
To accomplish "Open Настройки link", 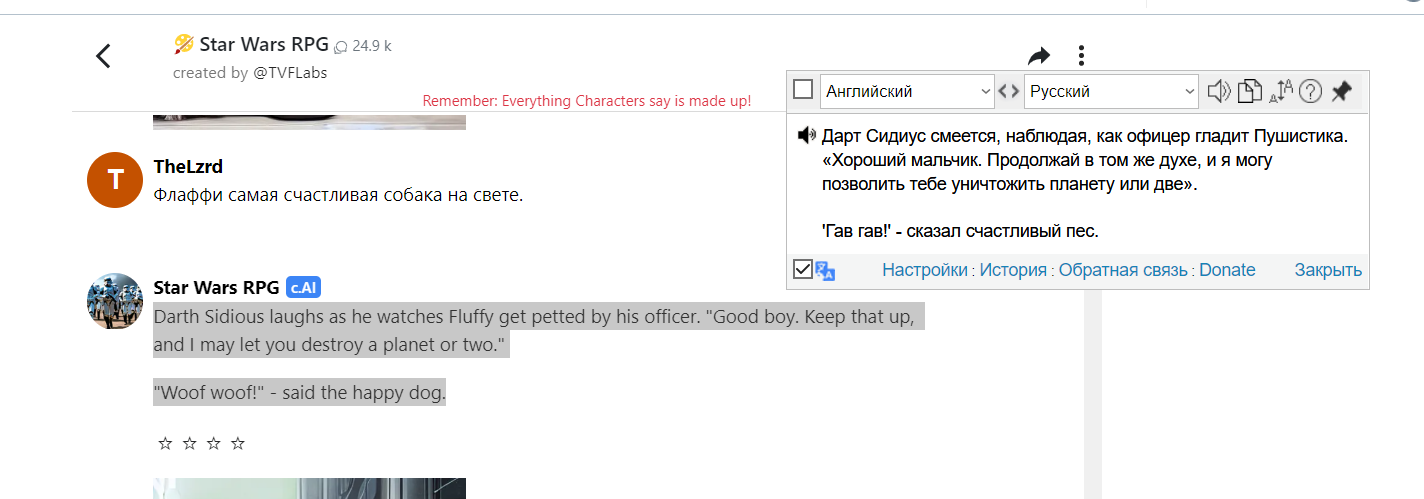I will click(925, 270).
